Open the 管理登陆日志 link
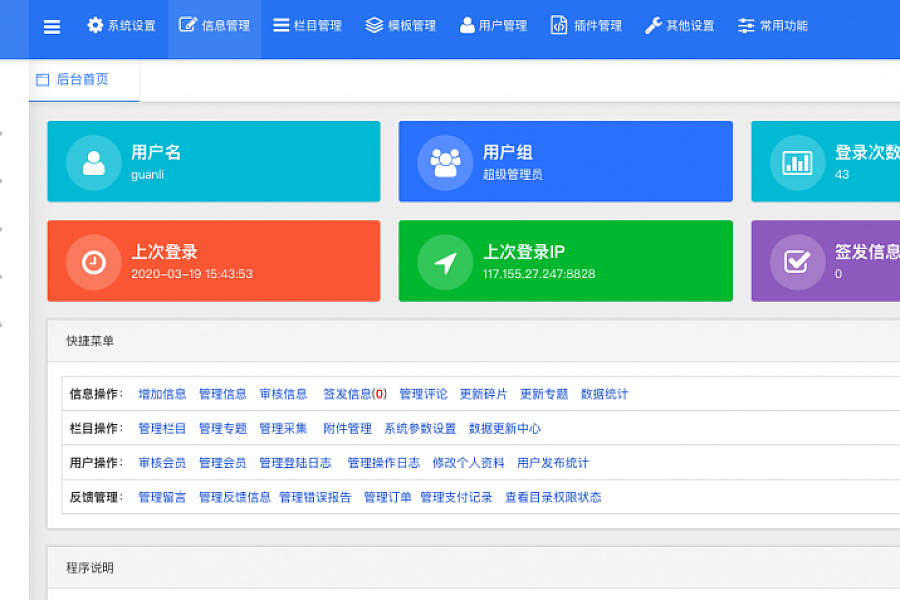The width and height of the screenshot is (900, 600). point(296,463)
